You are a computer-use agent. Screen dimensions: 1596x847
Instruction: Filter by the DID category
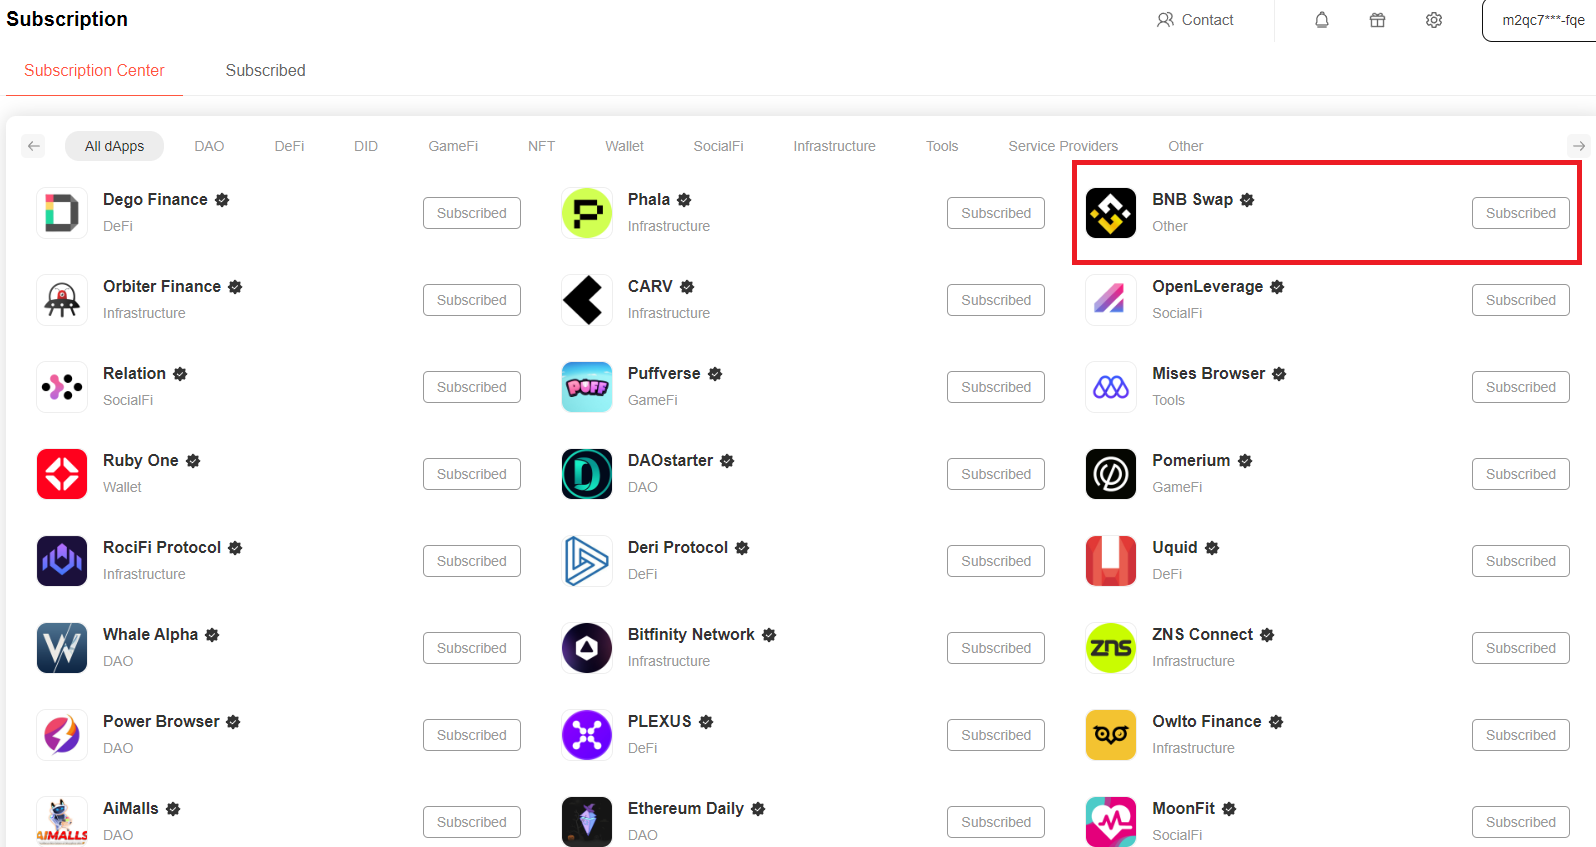[x=366, y=146]
